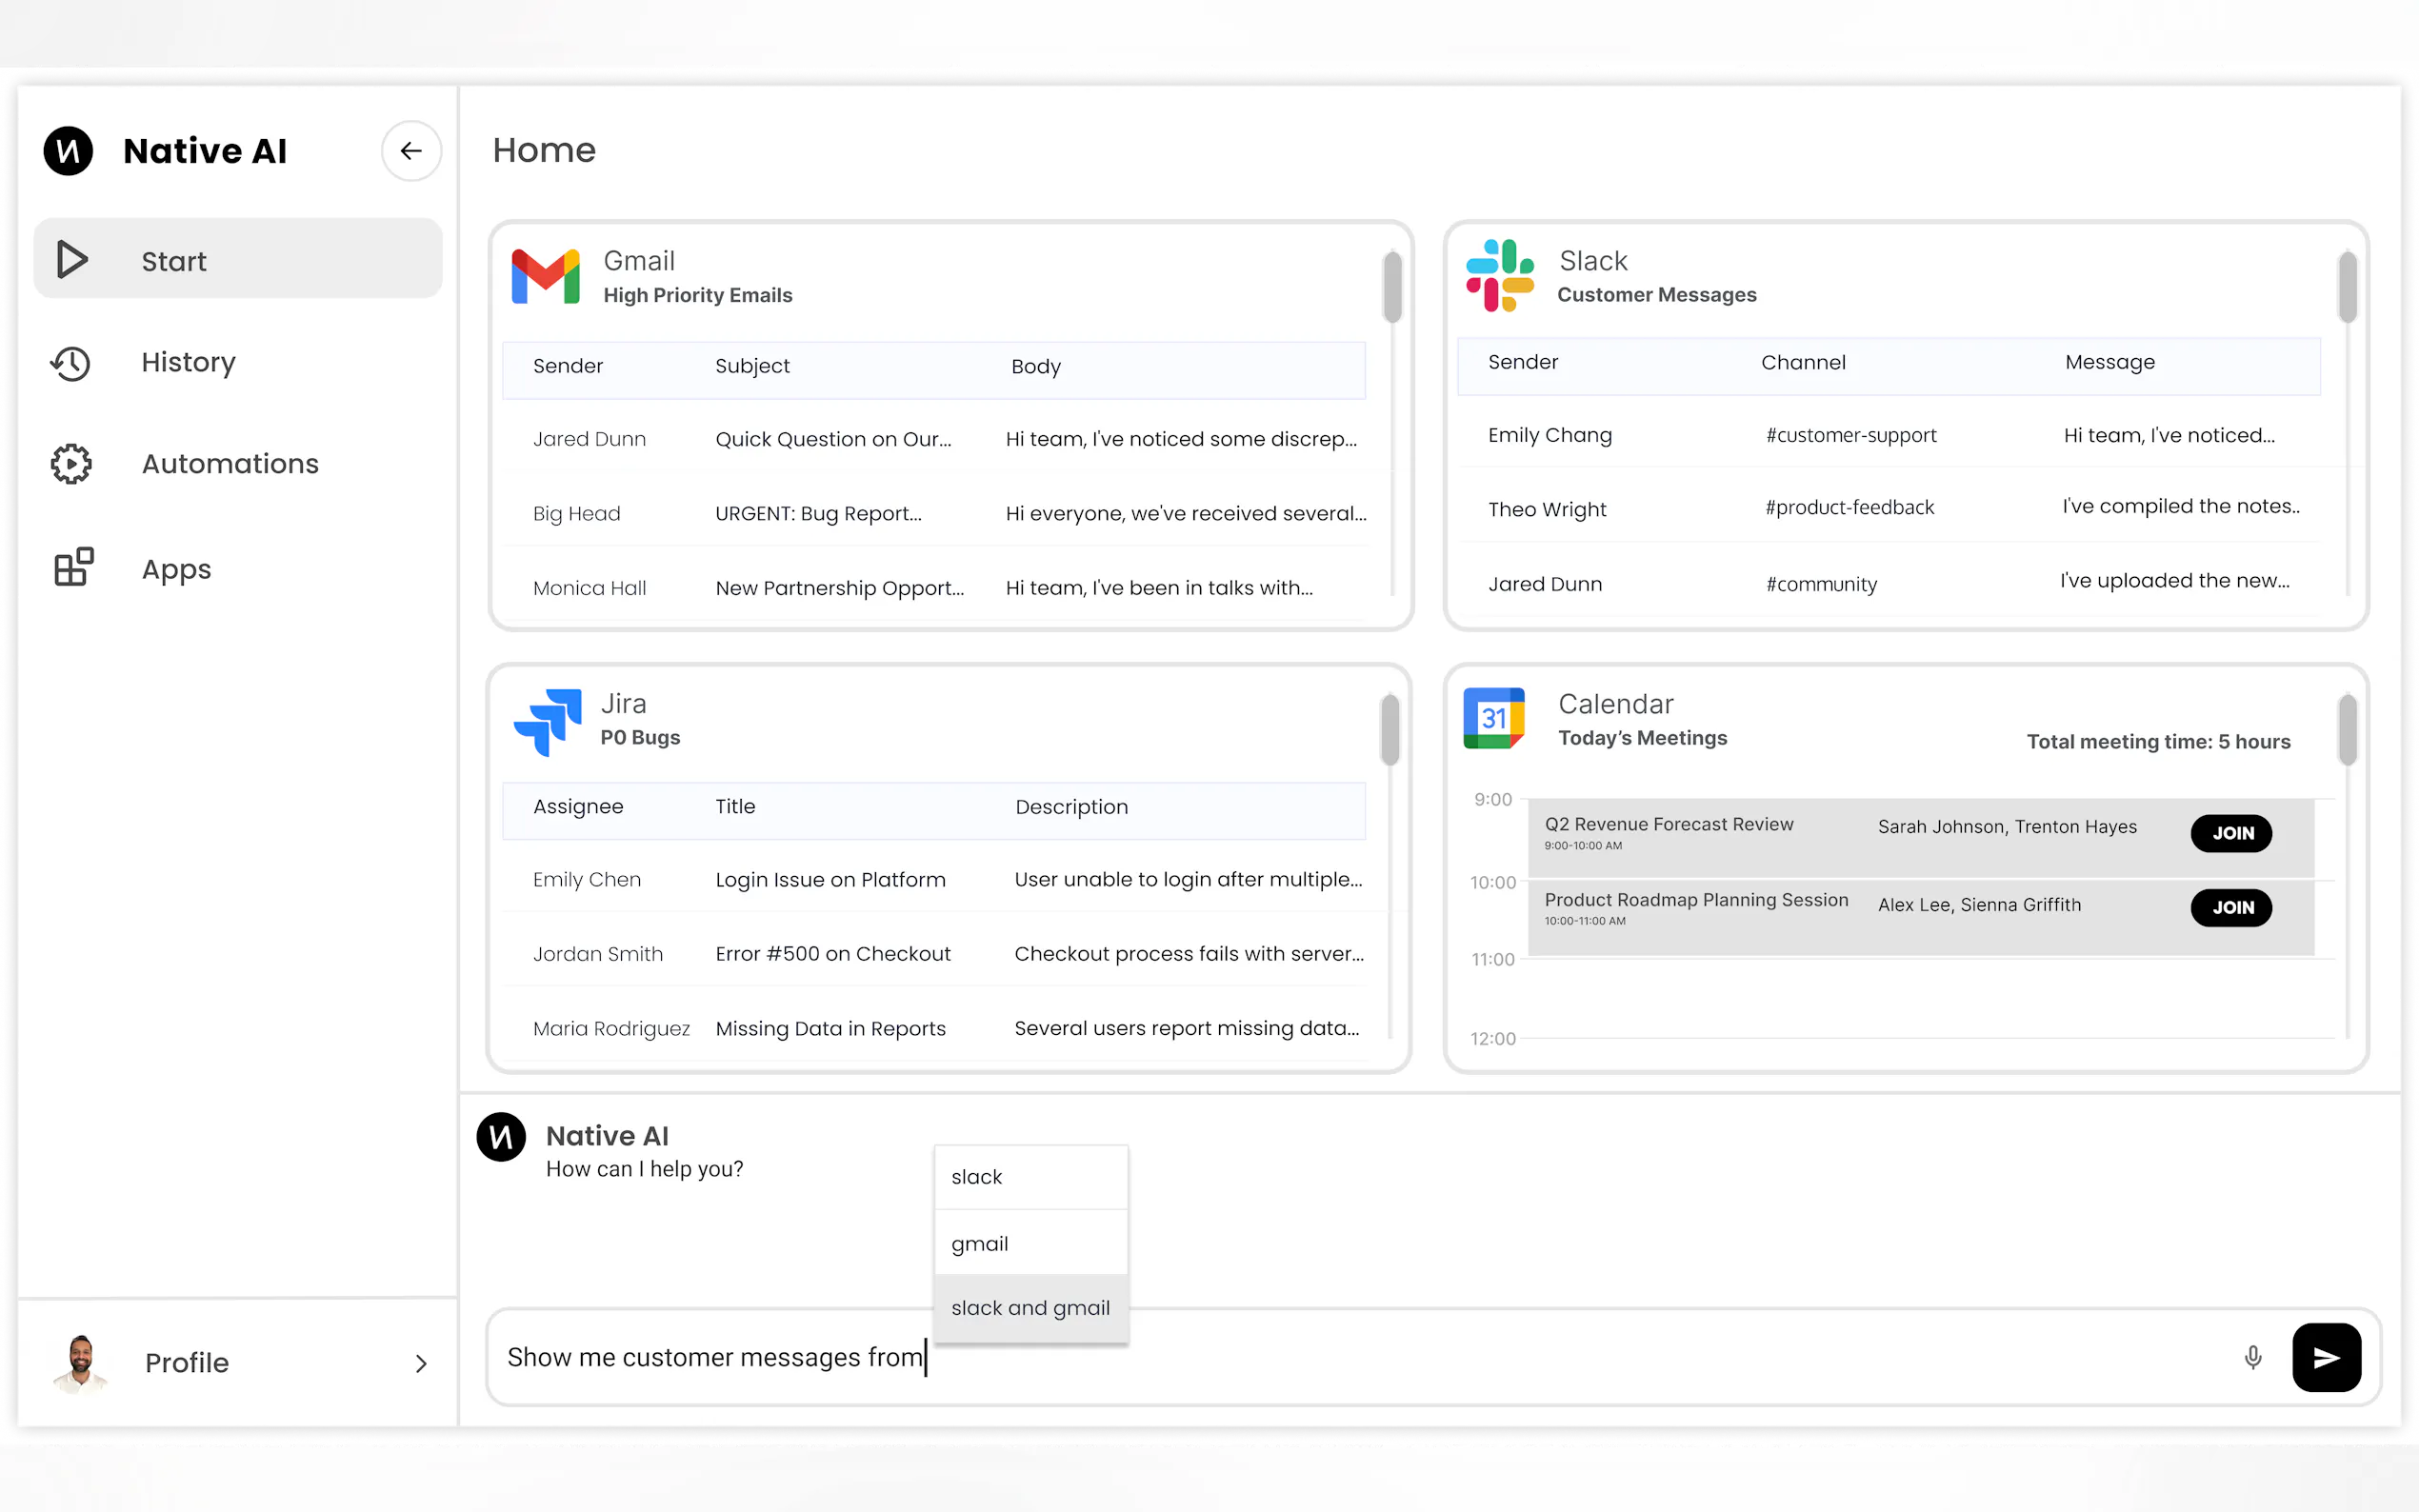Pick 'slack' from suggestion dropdown
2419x1512 pixels.
tap(1030, 1177)
